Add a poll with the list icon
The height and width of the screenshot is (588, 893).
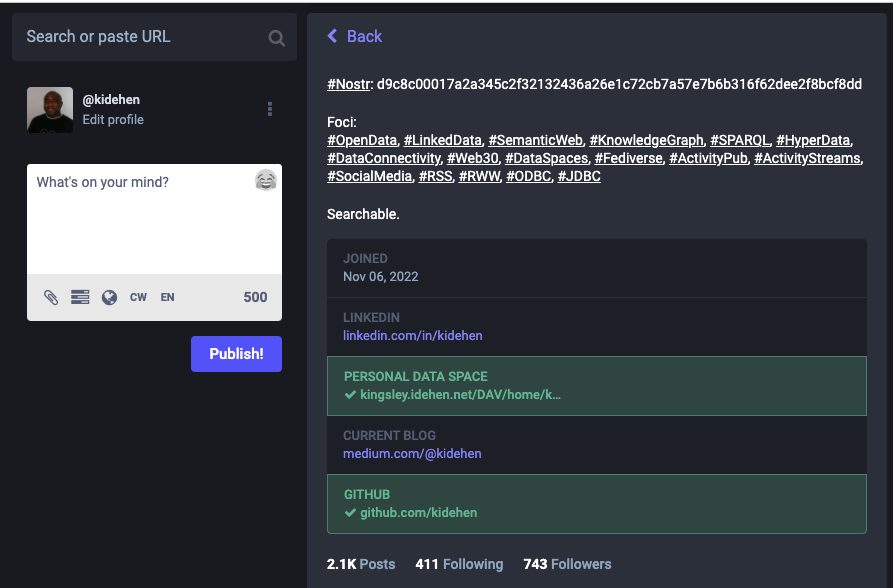pyautogui.click(x=80, y=297)
